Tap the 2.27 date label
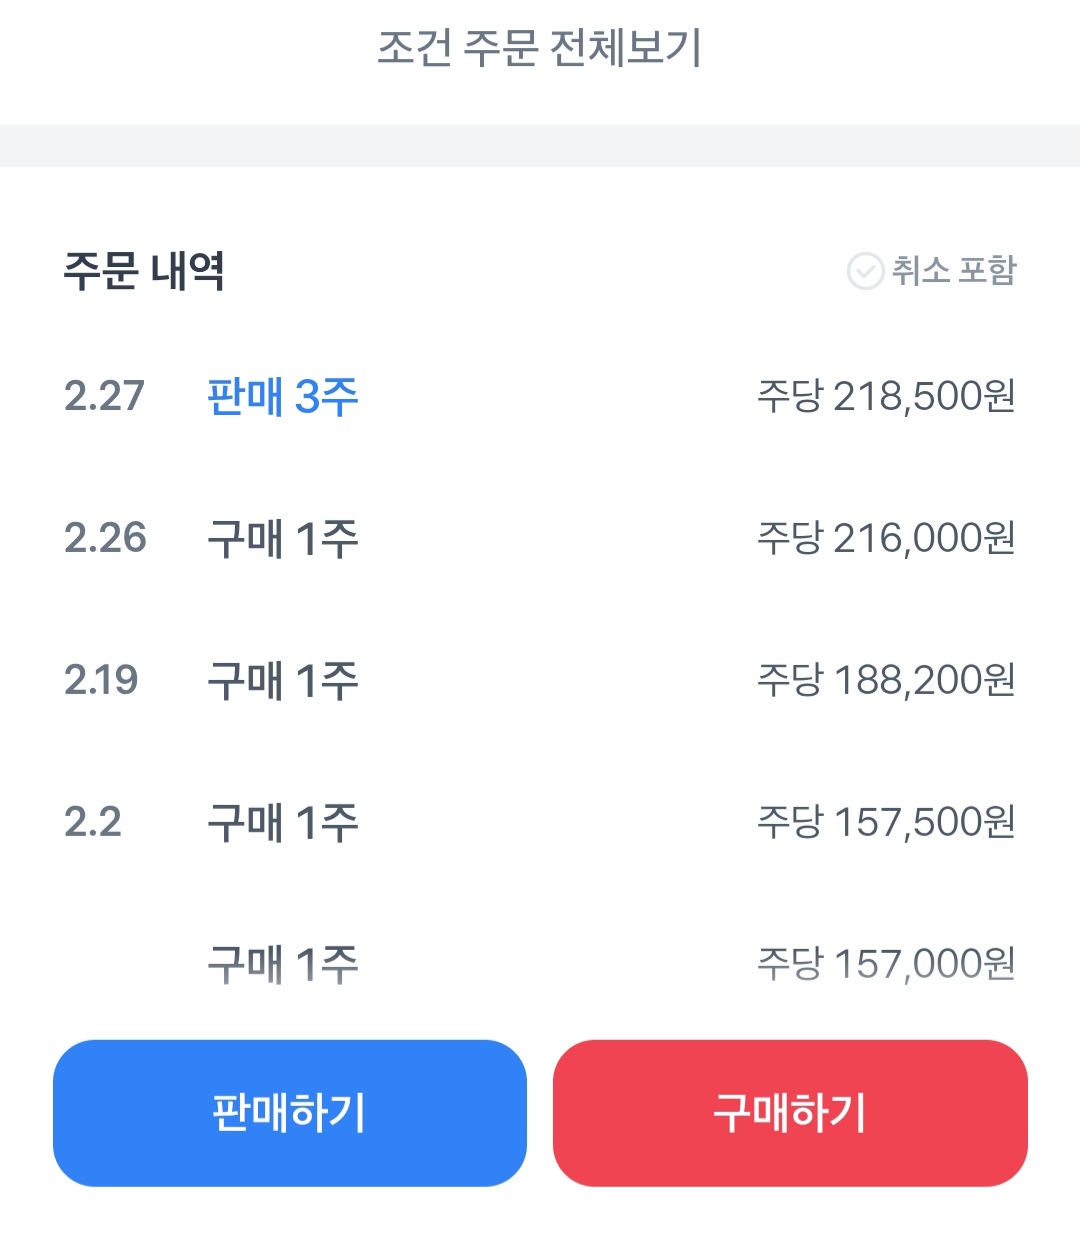Screen dimensions: 1080x1259 pyautogui.click(x=104, y=397)
